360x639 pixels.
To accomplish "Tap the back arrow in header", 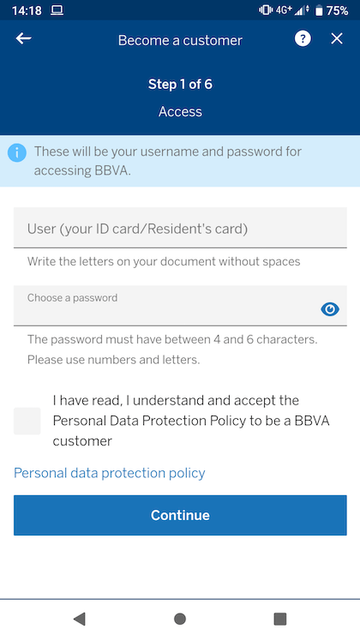I will 24,39.
